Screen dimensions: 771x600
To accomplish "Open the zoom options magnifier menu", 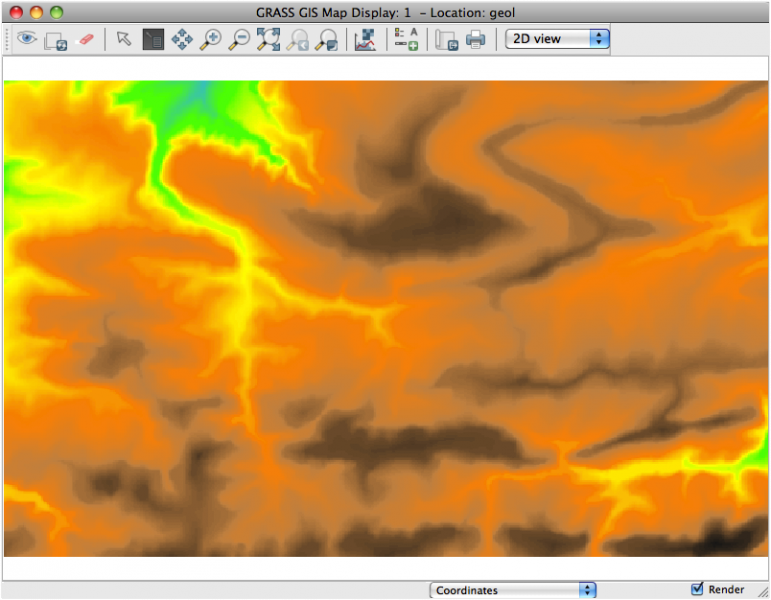I will point(326,40).
